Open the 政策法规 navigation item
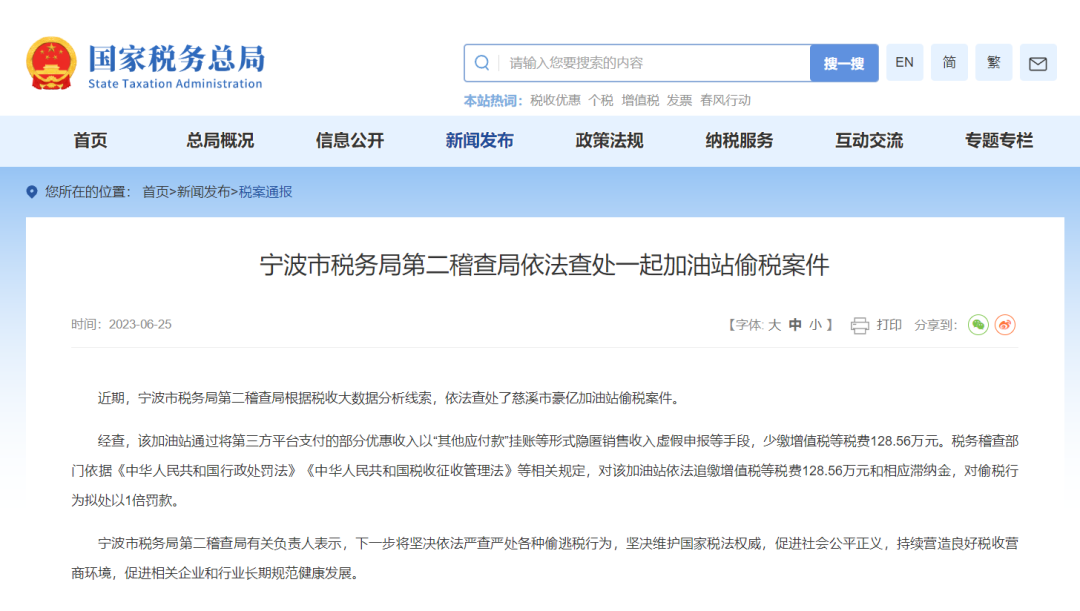The width and height of the screenshot is (1080, 611). coord(610,141)
